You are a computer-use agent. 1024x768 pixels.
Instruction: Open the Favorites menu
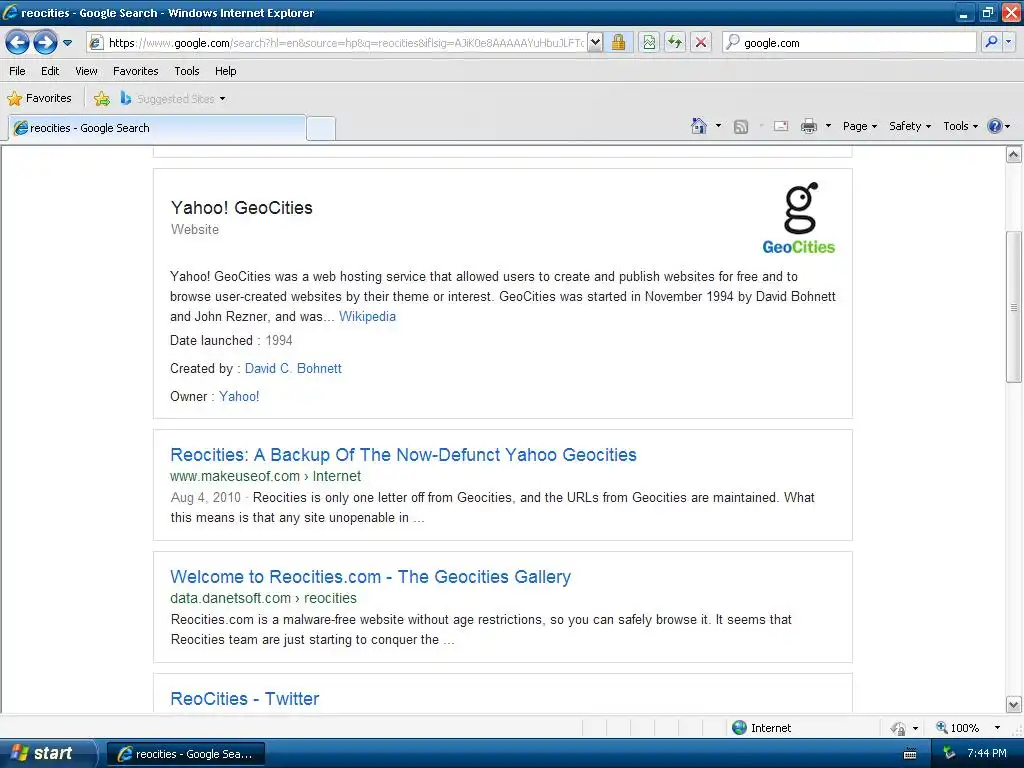click(136, 71)
